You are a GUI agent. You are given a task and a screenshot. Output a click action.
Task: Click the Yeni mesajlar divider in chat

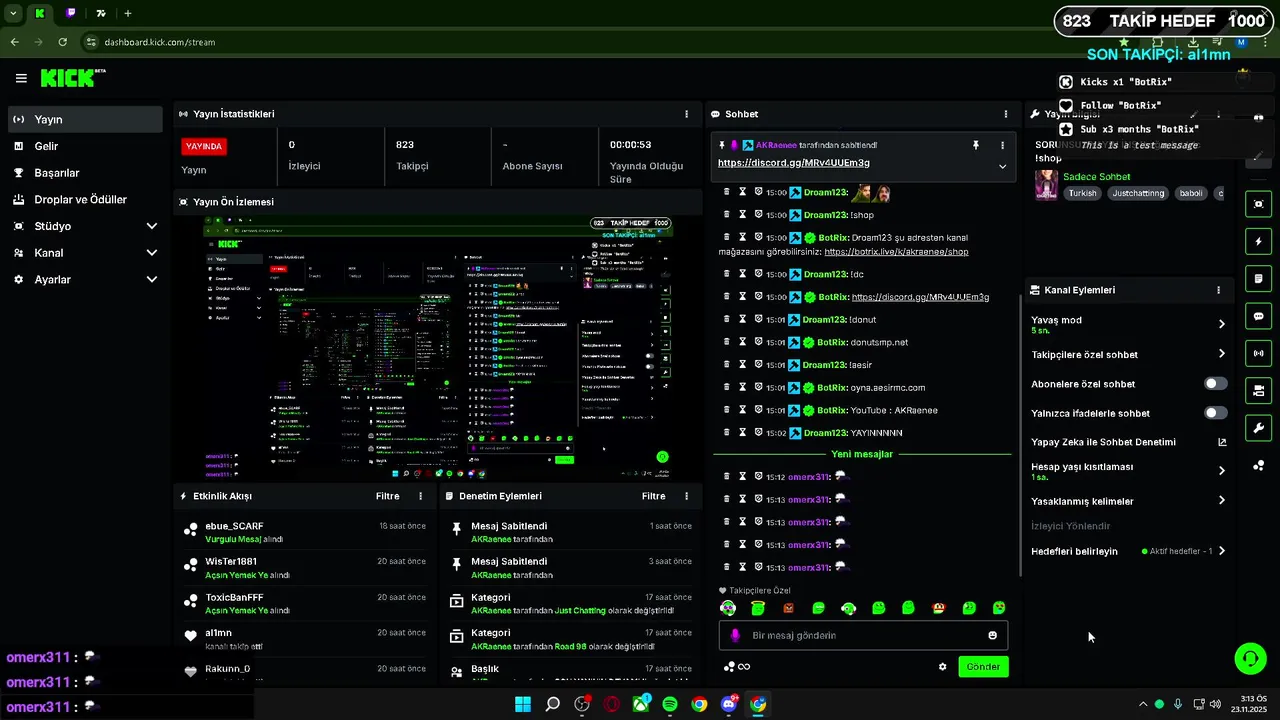point(862,454)
